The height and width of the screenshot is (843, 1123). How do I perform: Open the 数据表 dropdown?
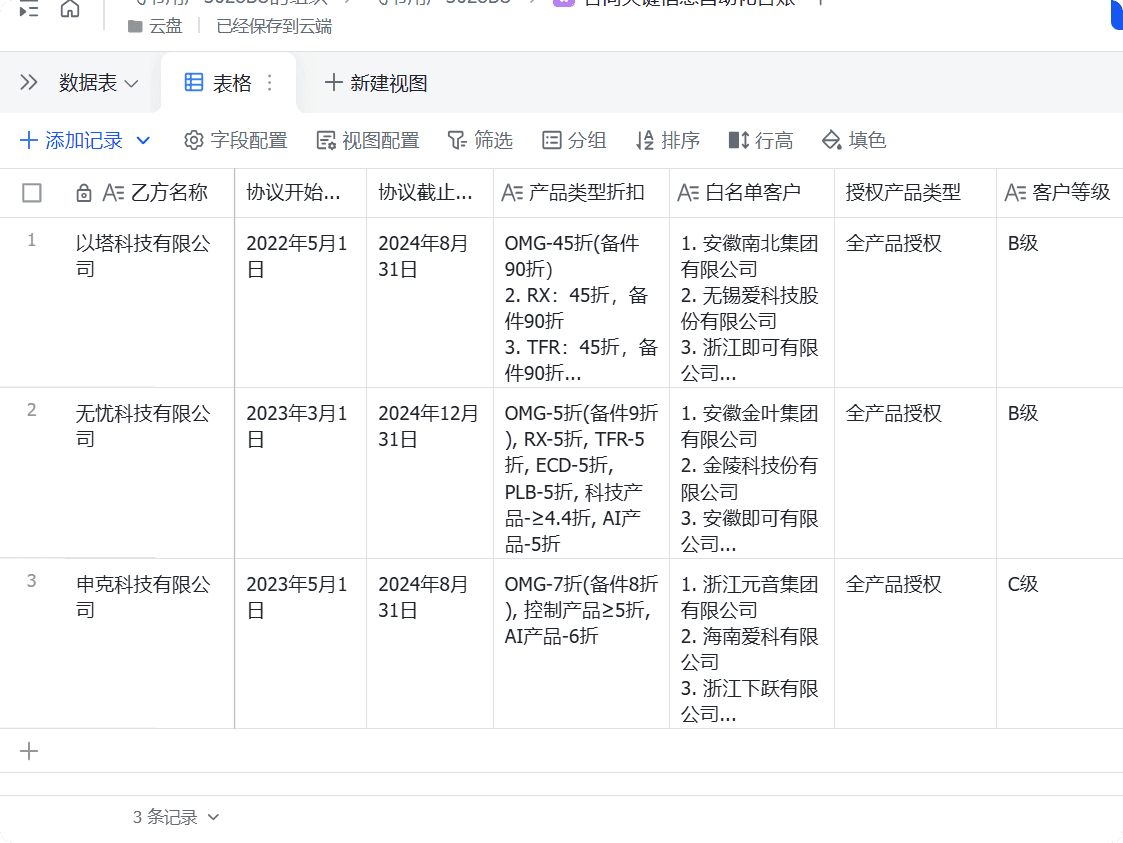coord(98,83)
